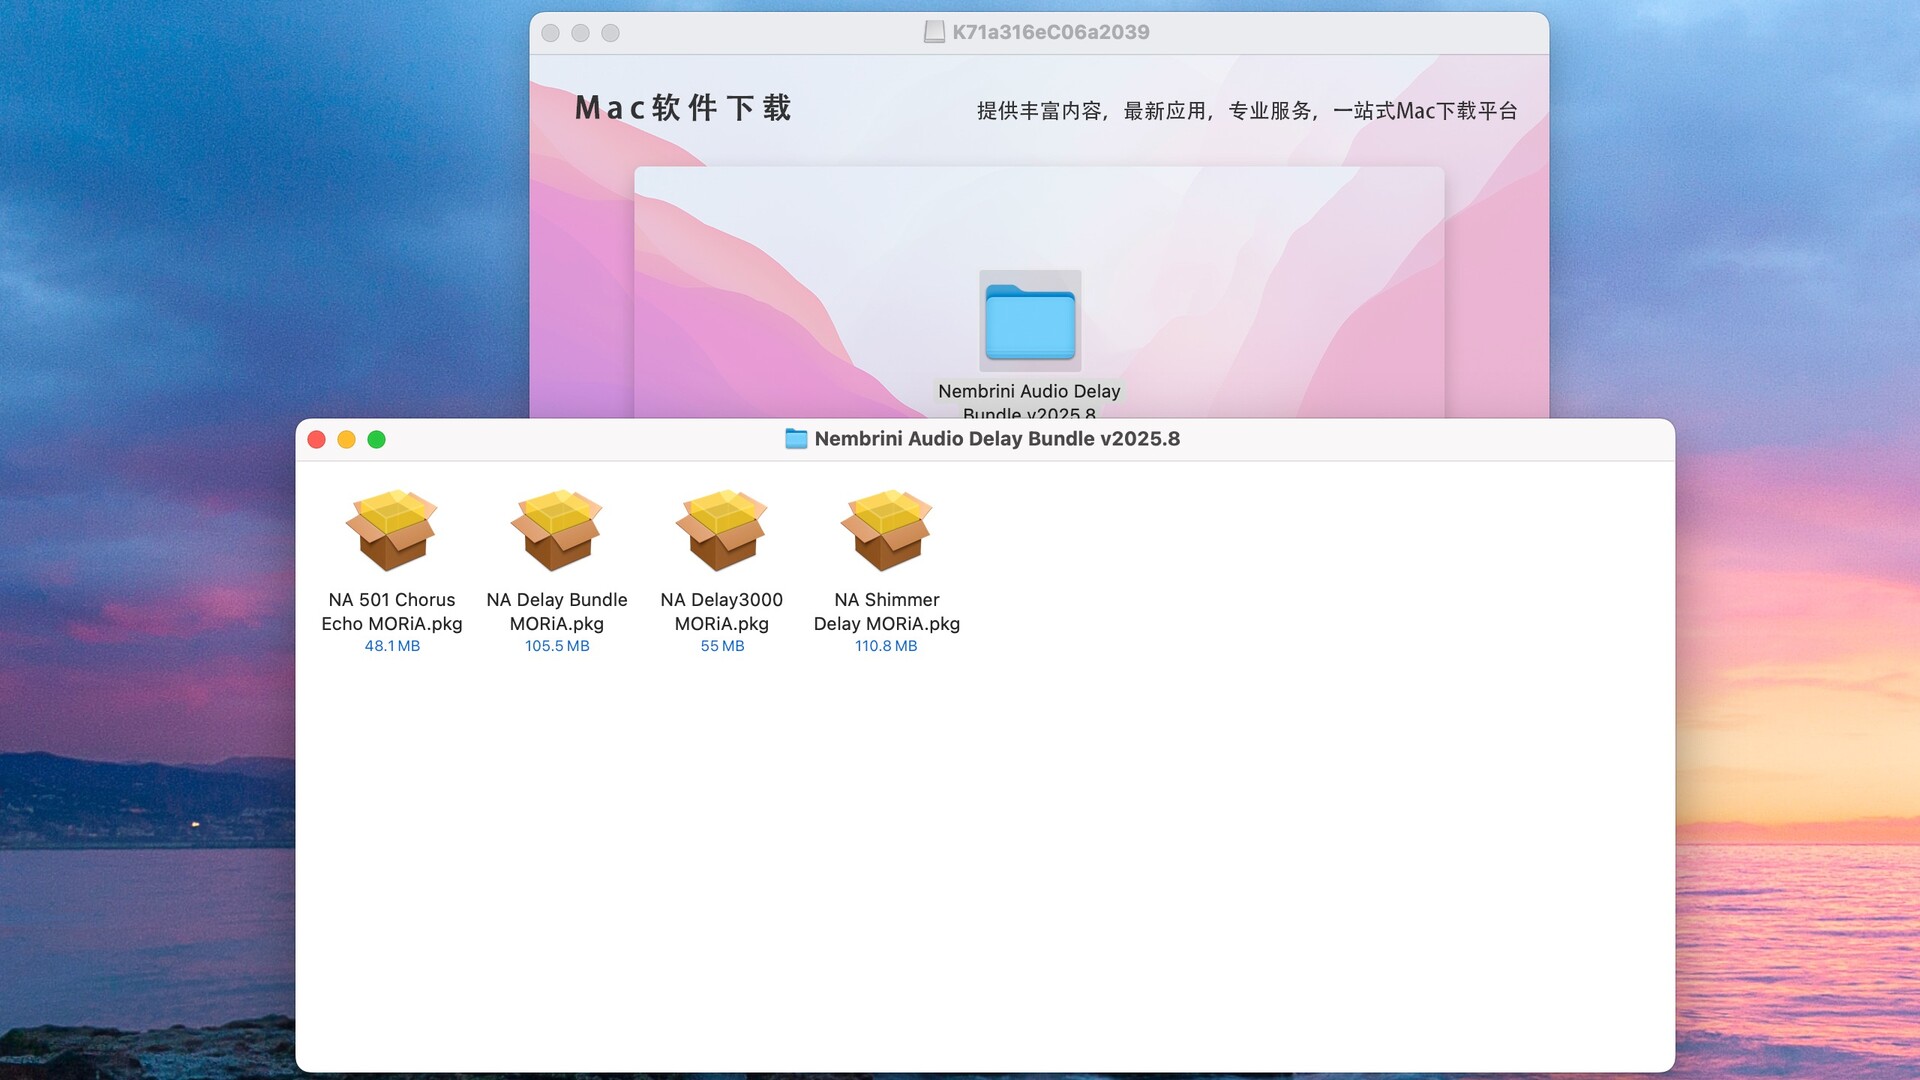The width and height of the screenshot is (1920, 1080).
Task: Click the K71a316eC06a2039 window title text
Action: click(1051, 32)
